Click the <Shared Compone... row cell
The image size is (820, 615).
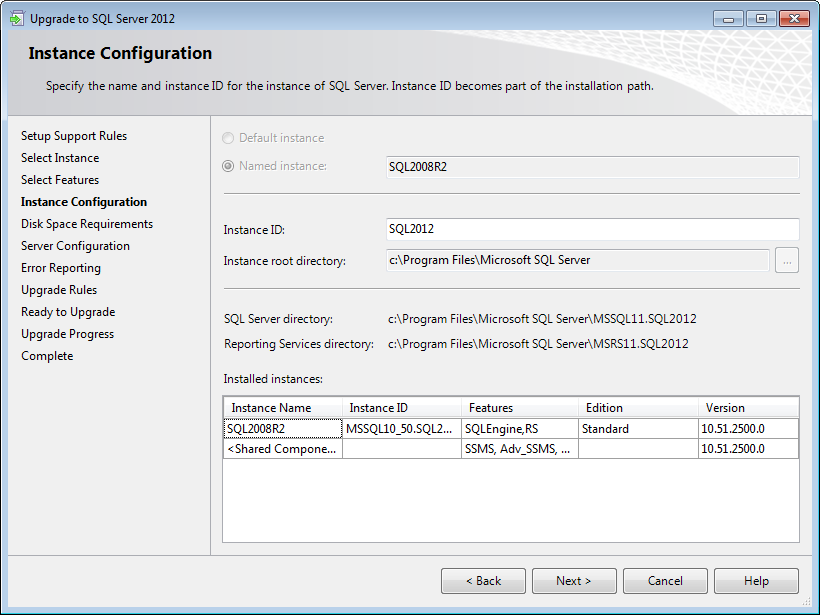click(283, 449)
